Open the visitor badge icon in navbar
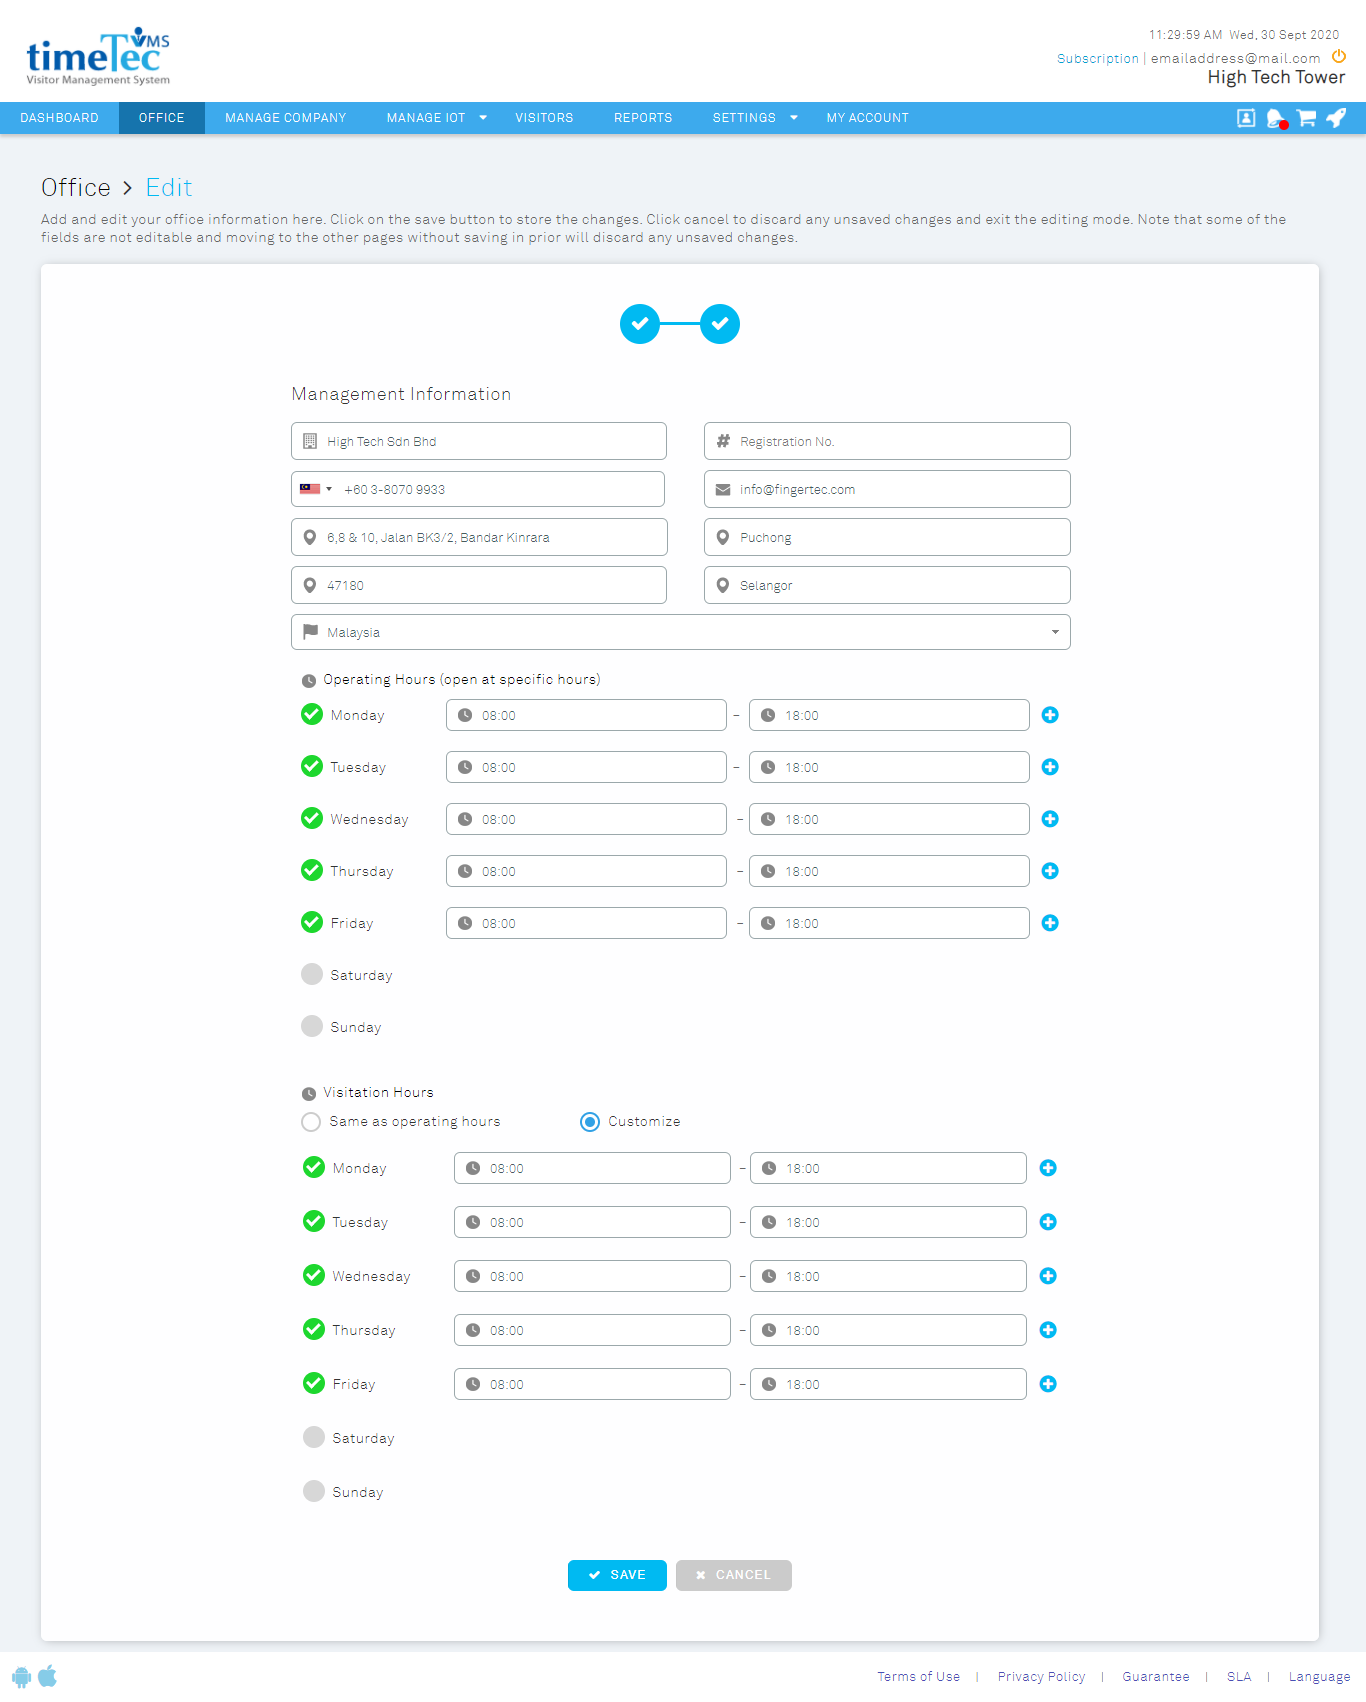The image size is (1366, 1702). pos(1246,118)
